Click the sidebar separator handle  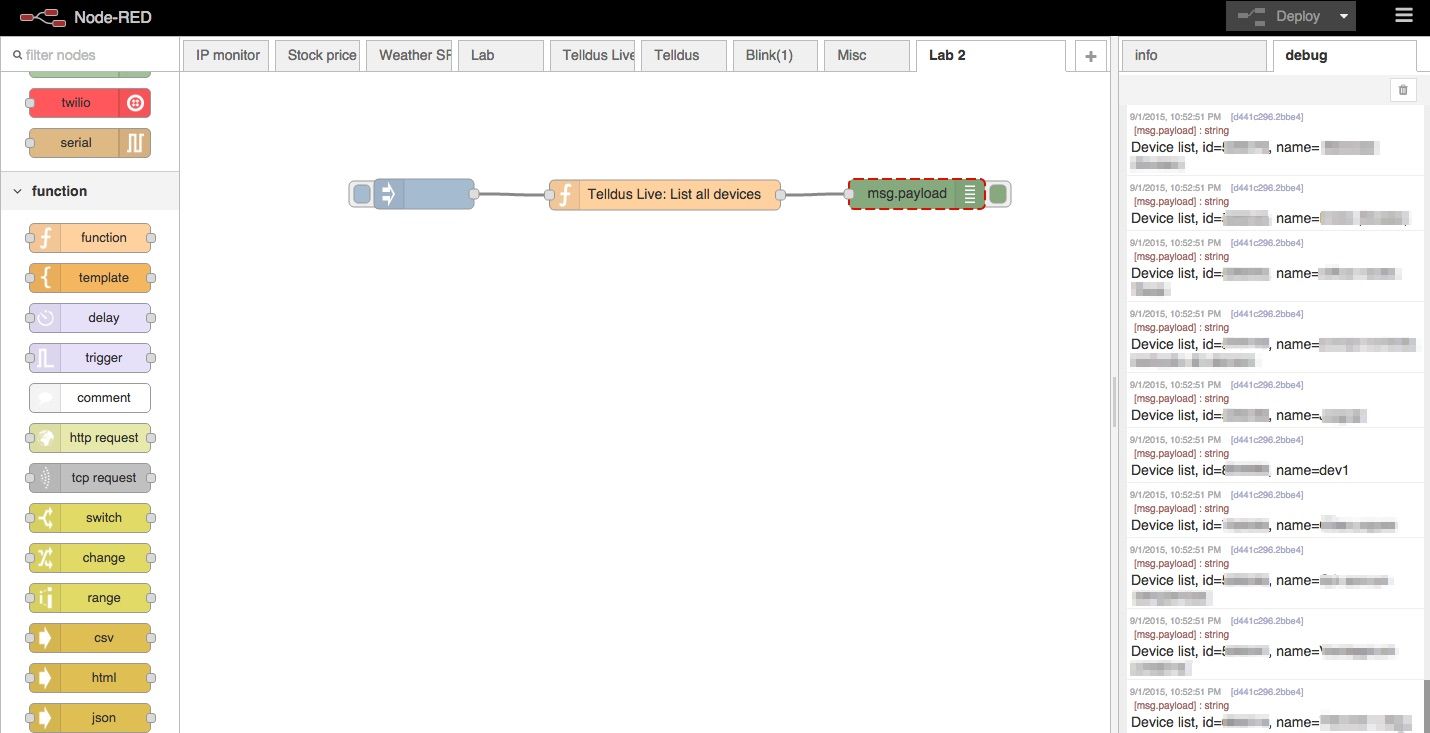(x=1113, y=402)
